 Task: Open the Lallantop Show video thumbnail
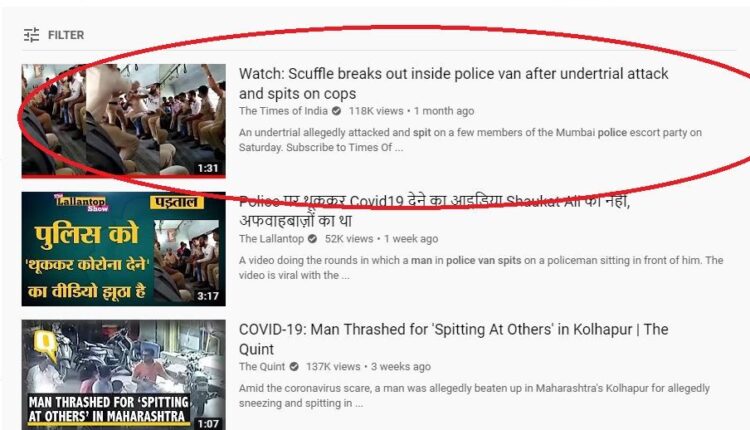[x=123, y=249]
